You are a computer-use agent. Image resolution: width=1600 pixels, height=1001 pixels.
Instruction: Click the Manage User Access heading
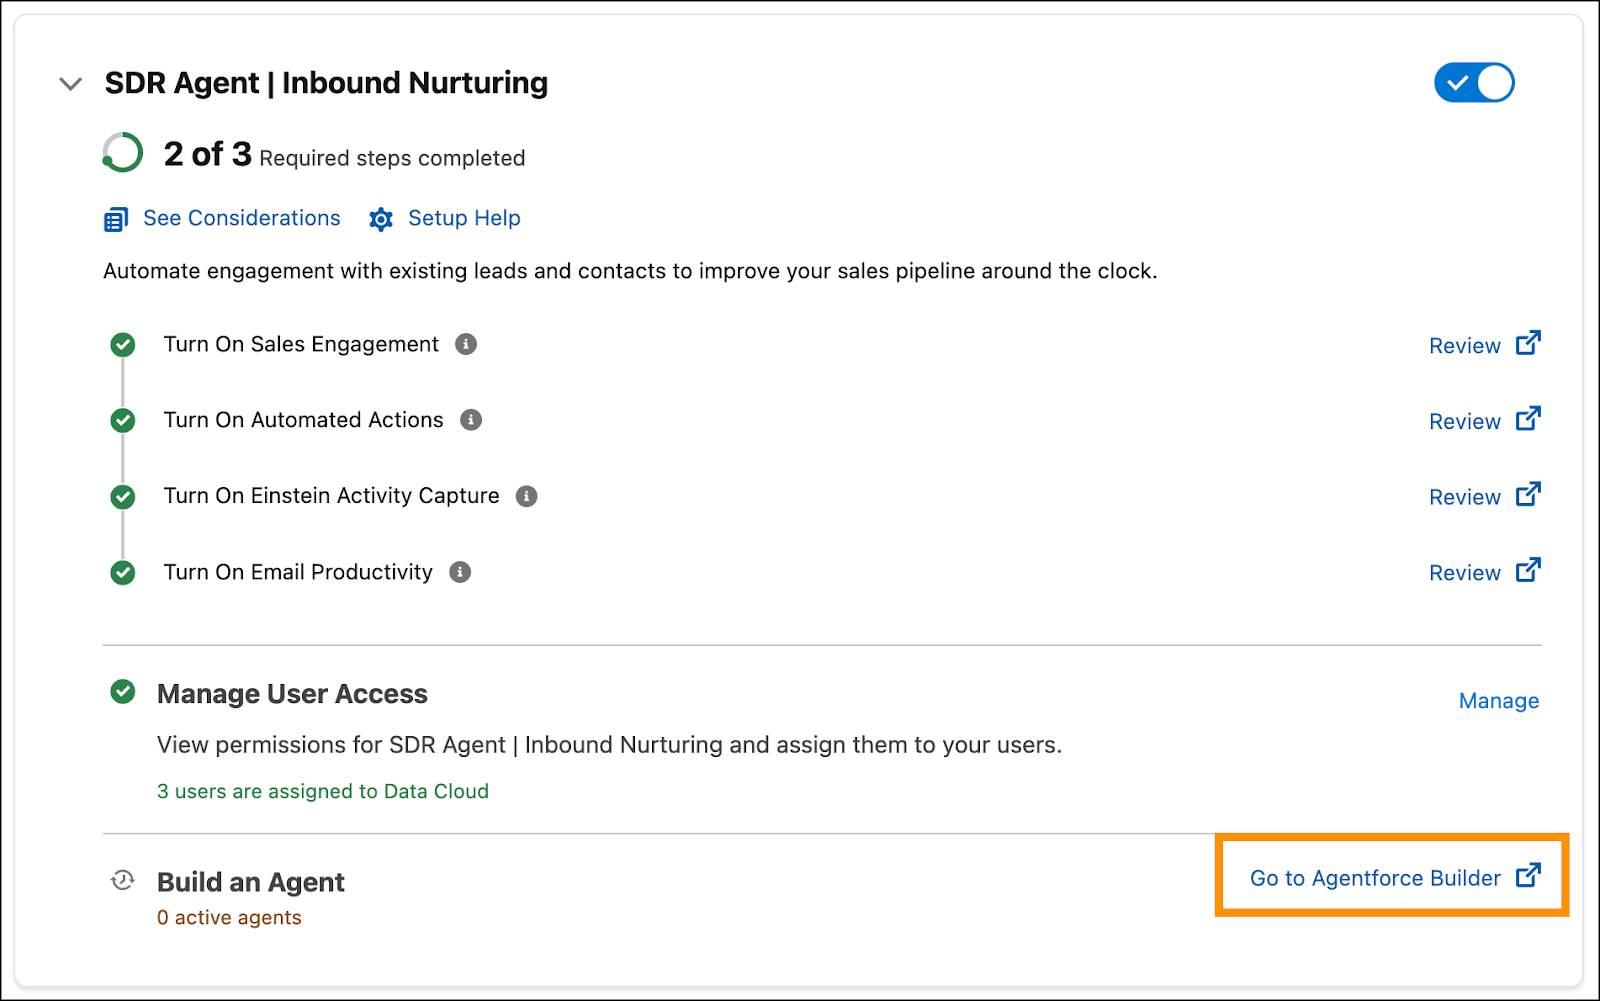[x=292, y=694]
